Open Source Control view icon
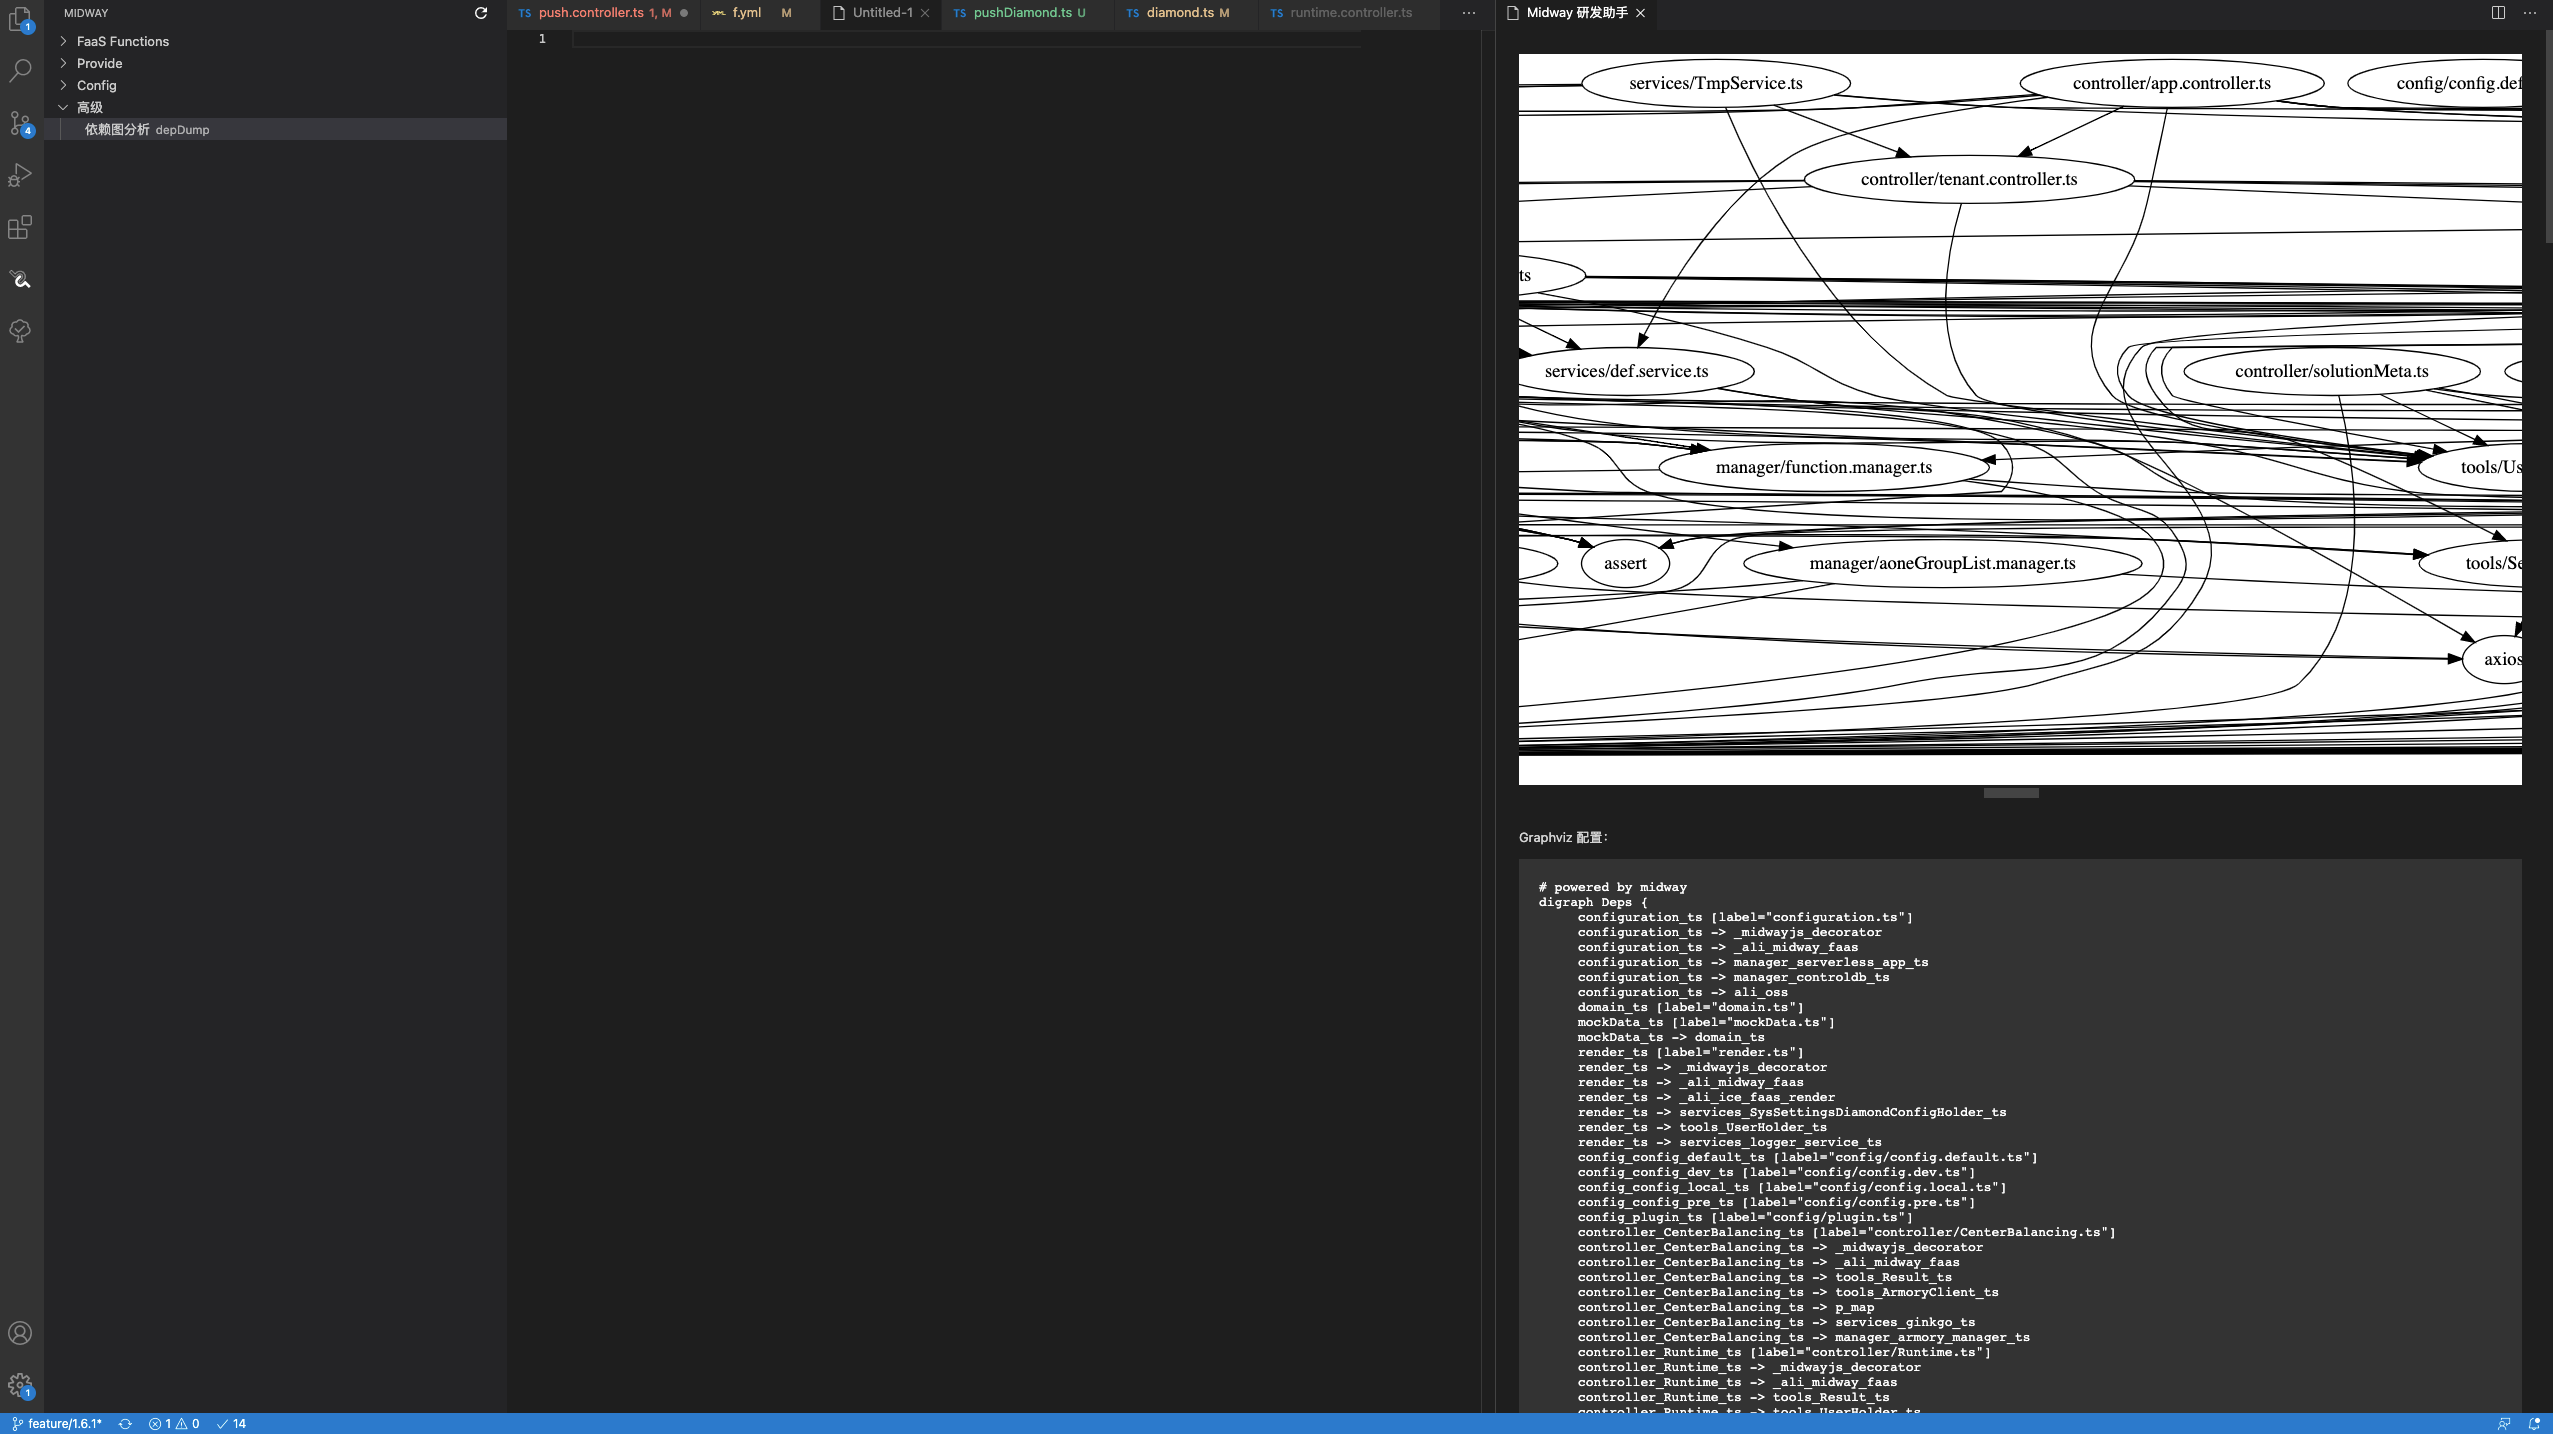 click(20, 123)
